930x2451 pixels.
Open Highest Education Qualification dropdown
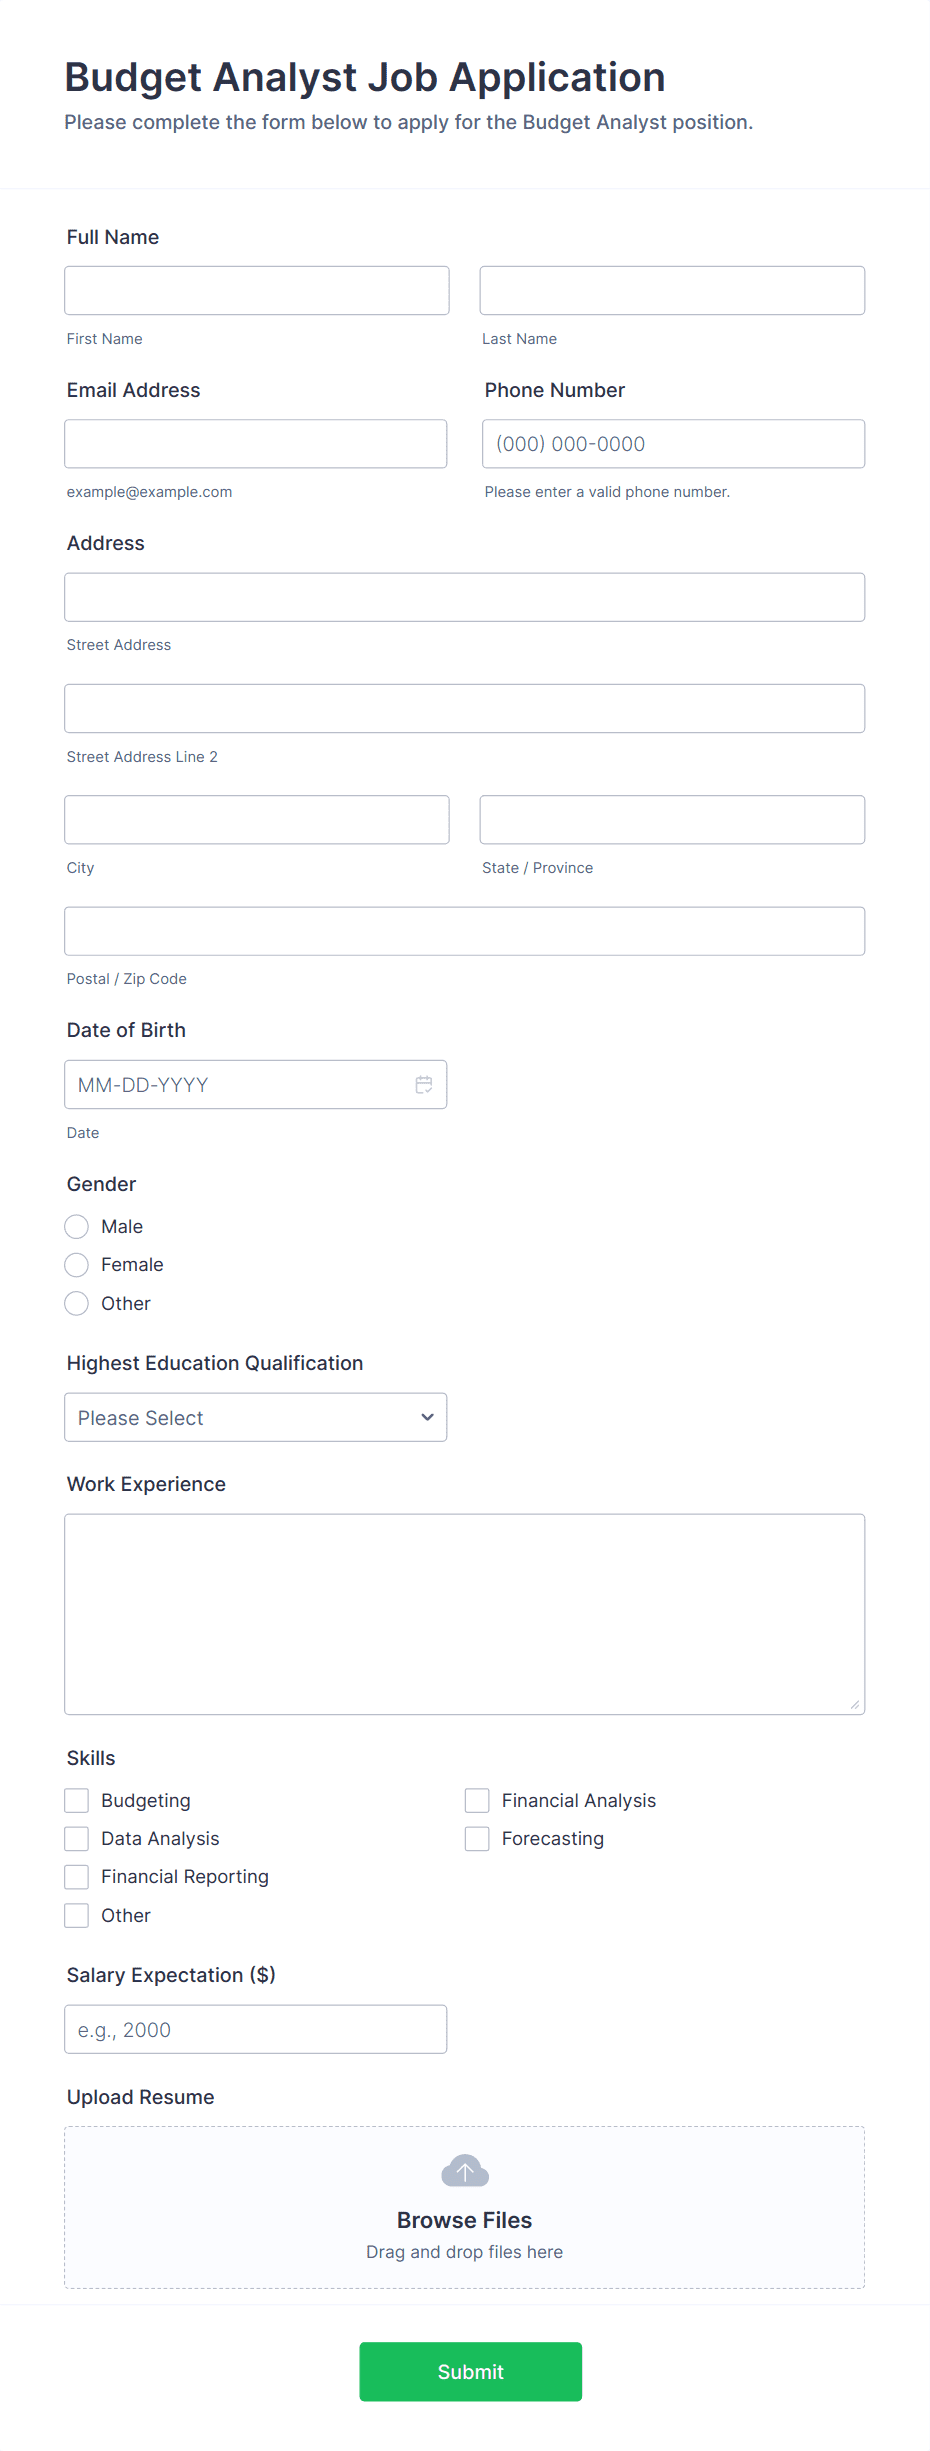256,1418
